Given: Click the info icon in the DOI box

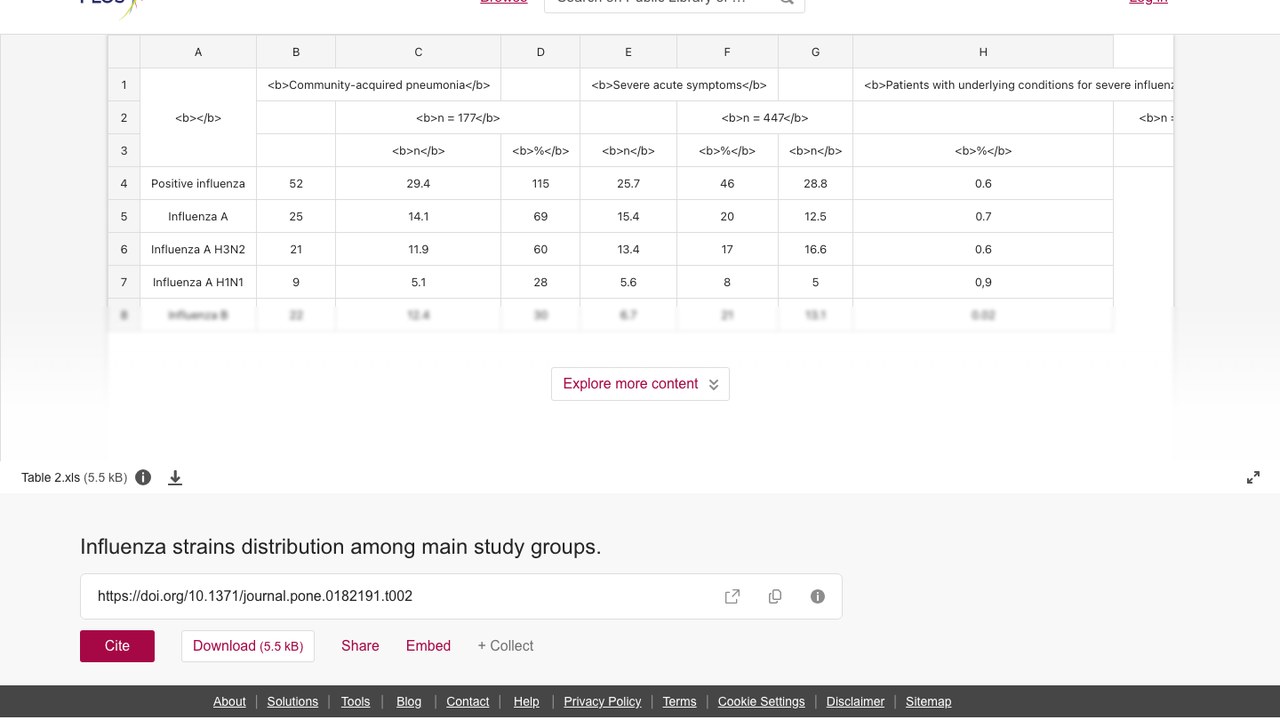Looking at the screenshot, I should pos(817,596).
